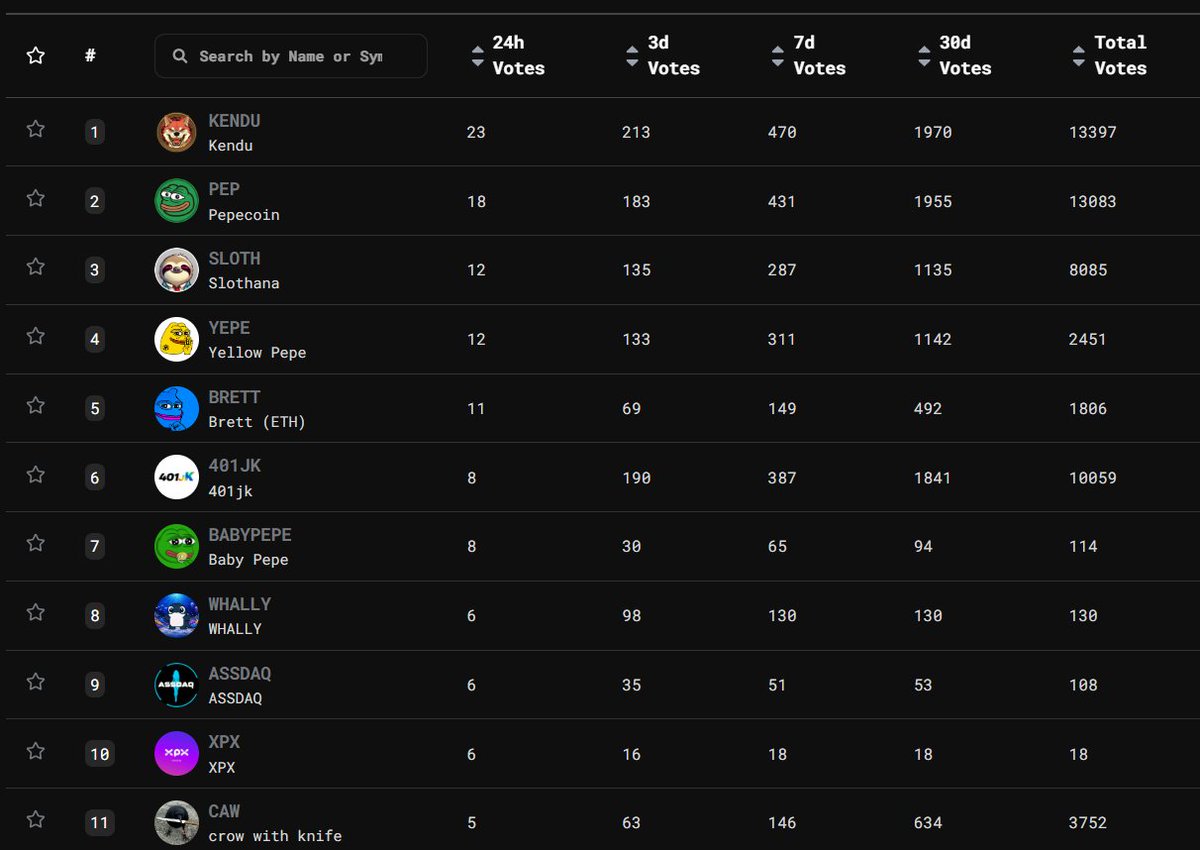This screenshot has width=1200, height=850.
Task: Click ASSDAQ total votes 108
Action: point(1082,685)
